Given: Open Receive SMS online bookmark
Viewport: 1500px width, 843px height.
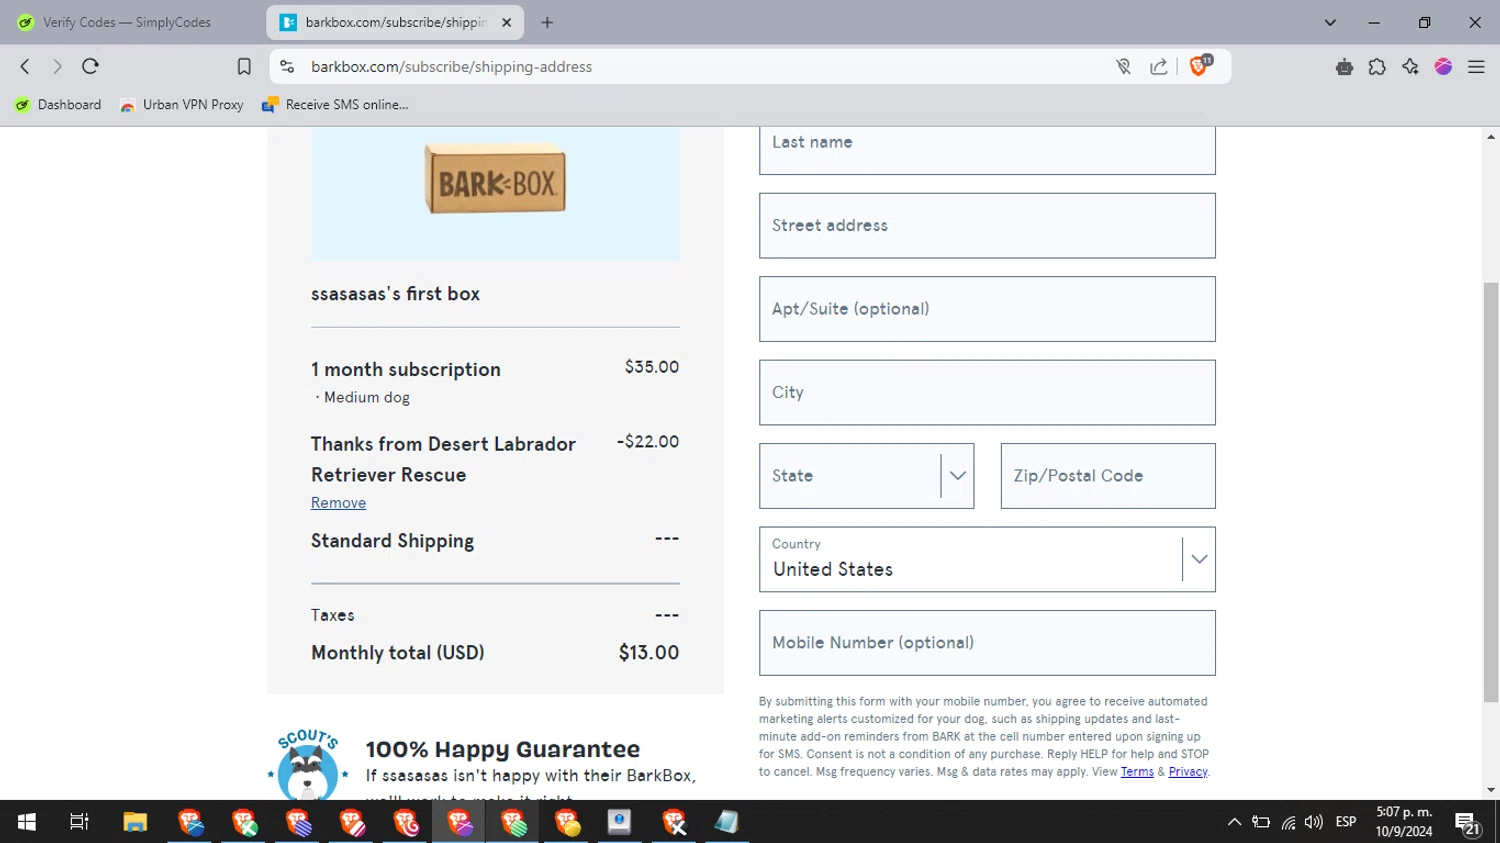Looking at the screenshot, I should click(335, 104).
